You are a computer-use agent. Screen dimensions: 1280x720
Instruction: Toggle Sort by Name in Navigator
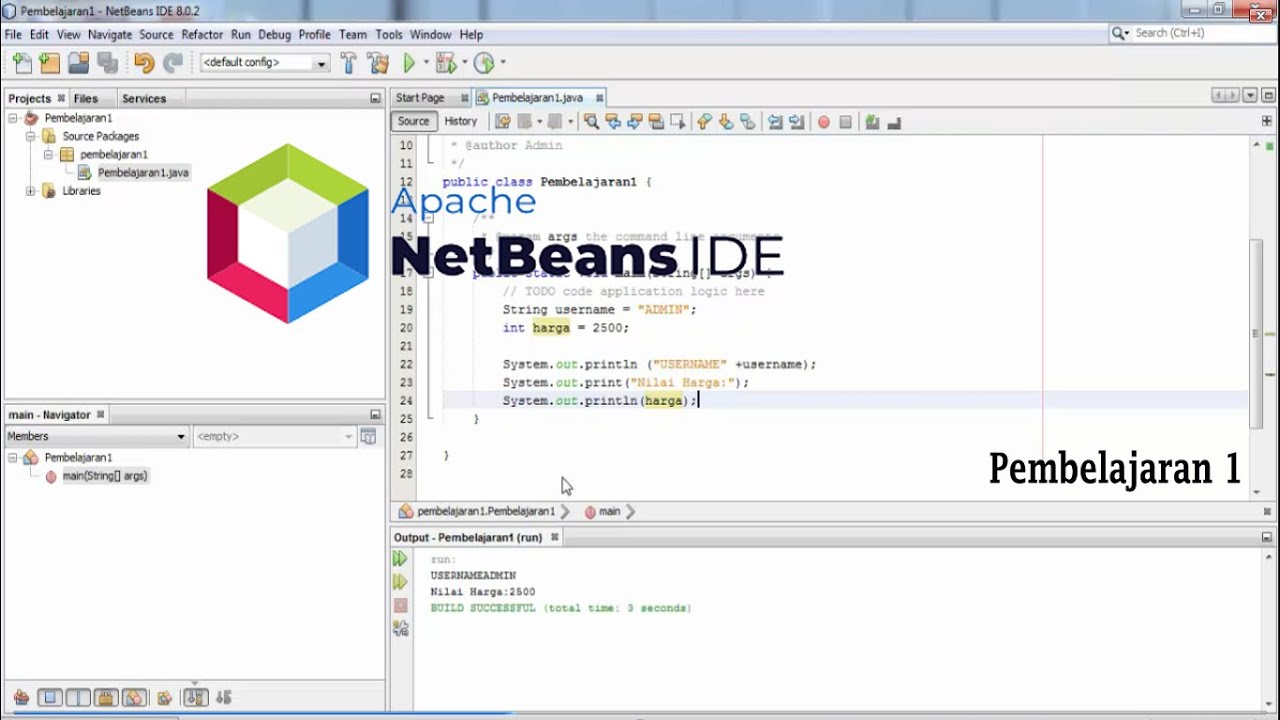(x=196, y=698)
